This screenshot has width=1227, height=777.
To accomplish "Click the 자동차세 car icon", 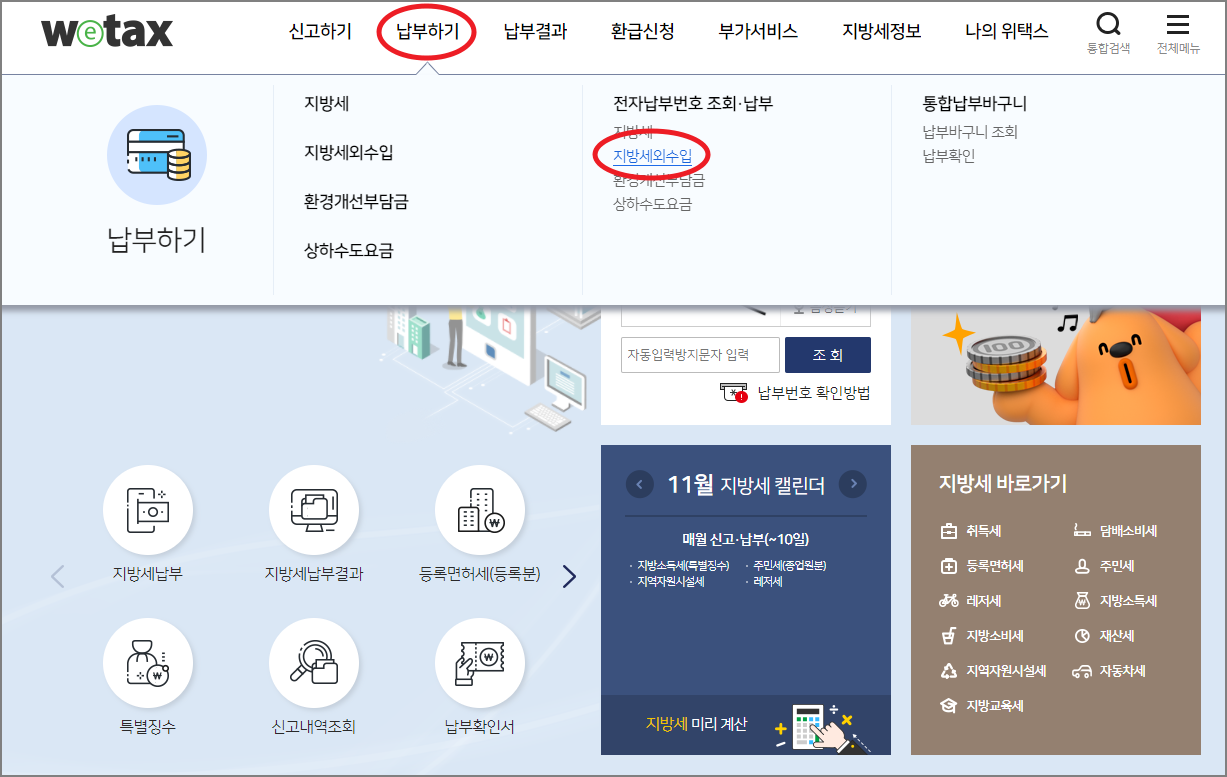I will click(1081, 671).
